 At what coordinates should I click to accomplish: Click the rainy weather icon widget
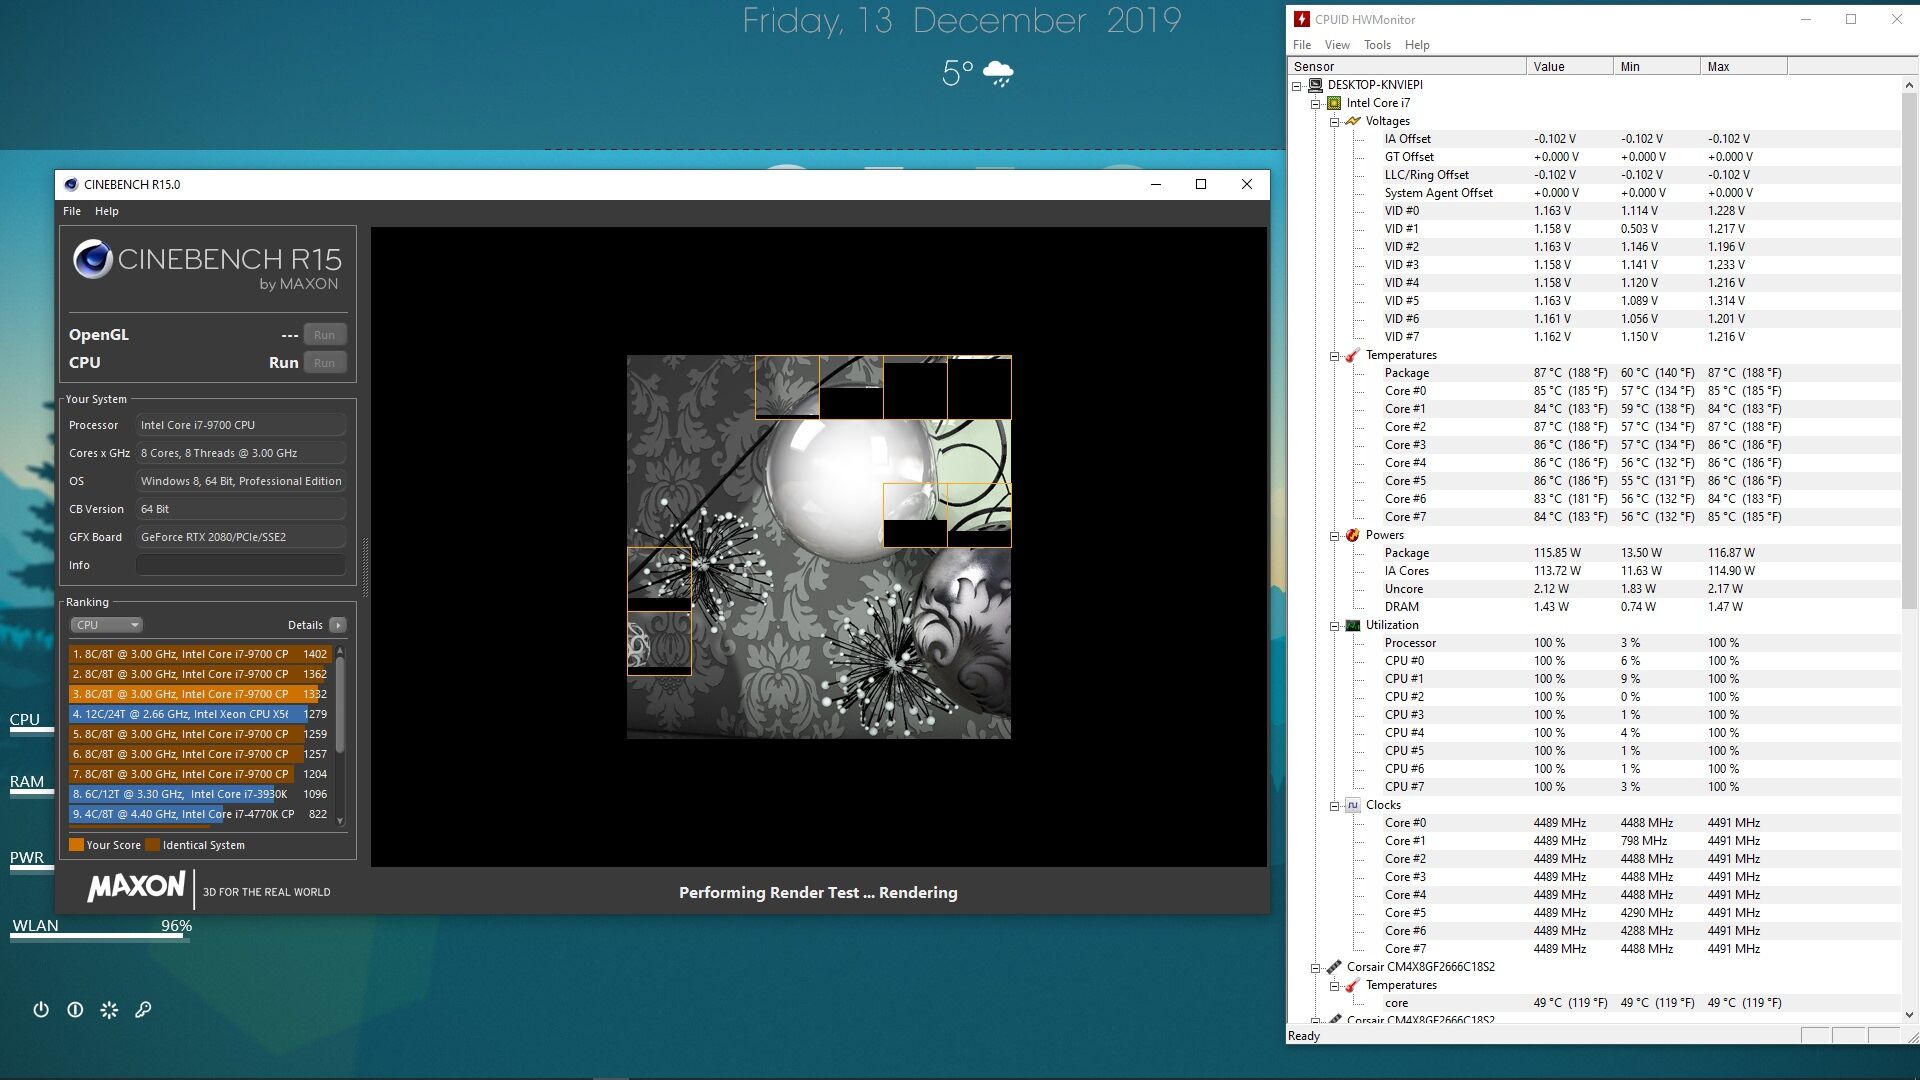[998, 73]
